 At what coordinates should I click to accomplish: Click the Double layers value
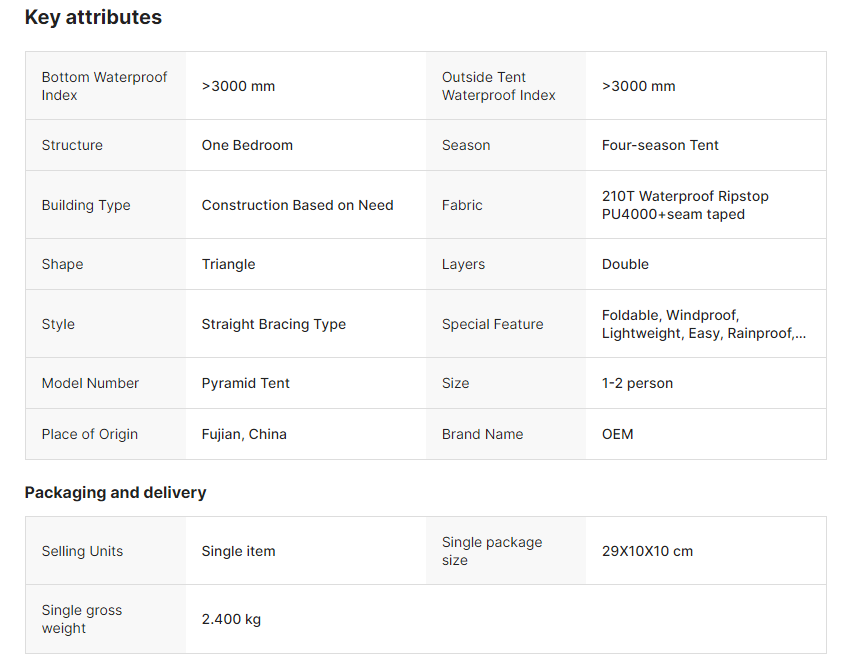tap(625, 264)
